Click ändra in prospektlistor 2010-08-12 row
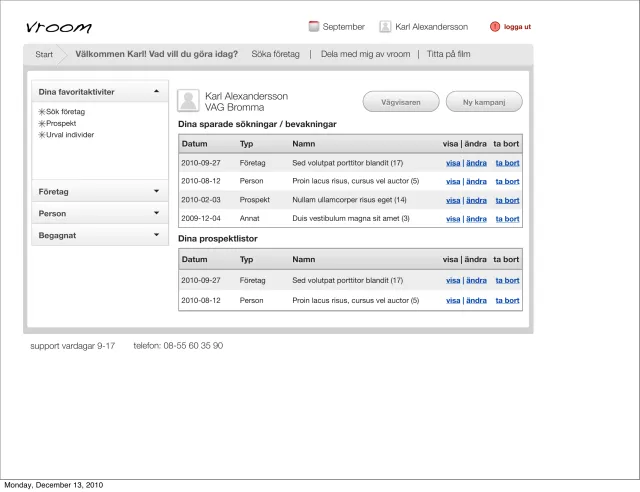 [476, 301]
